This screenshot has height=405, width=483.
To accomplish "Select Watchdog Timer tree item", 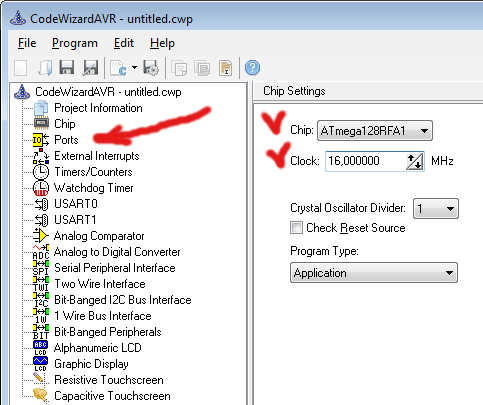I will tap(94, 188).
